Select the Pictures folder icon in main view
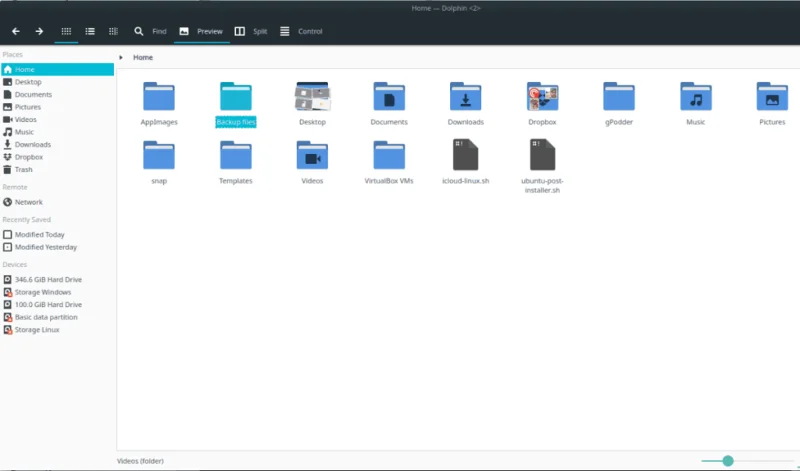800x471 pixels. [x=772, y=96]
